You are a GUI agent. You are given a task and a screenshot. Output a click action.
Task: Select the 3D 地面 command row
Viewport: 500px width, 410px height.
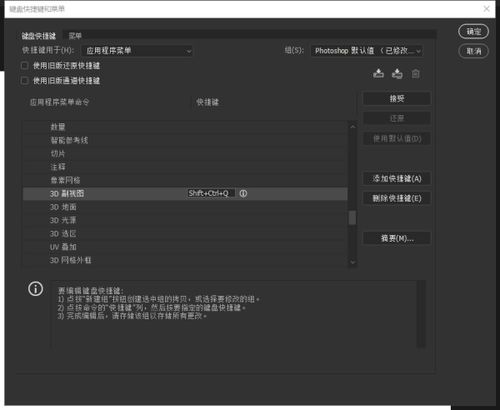[x=185, y=207]
